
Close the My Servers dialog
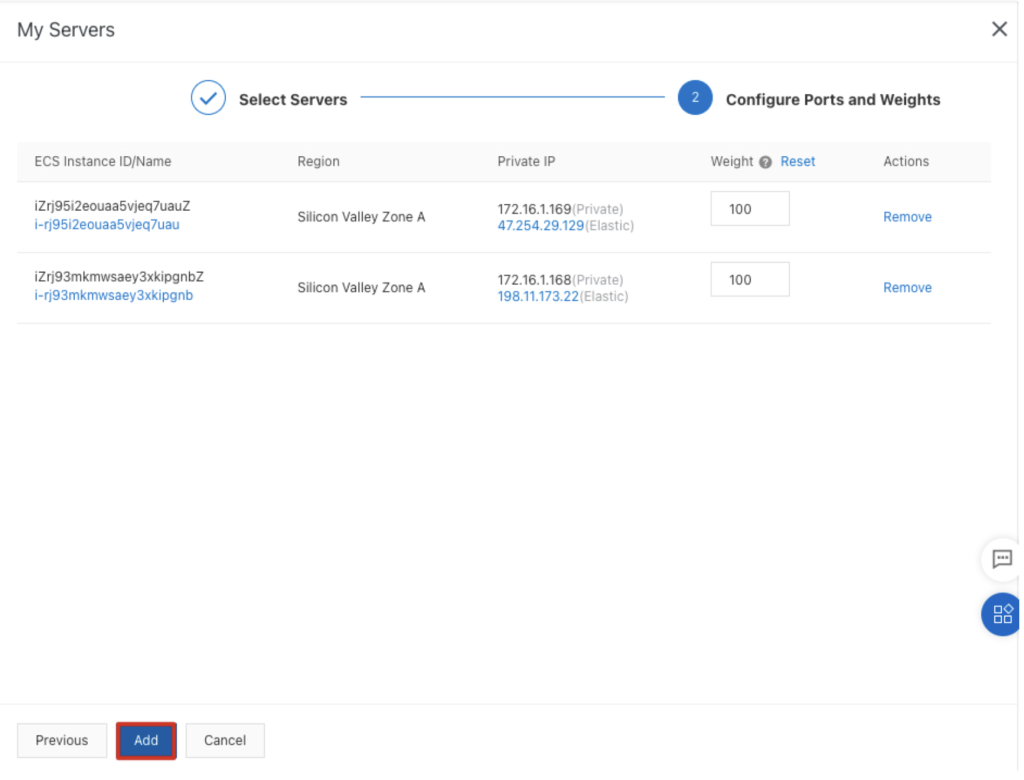(x=999, y=29)
